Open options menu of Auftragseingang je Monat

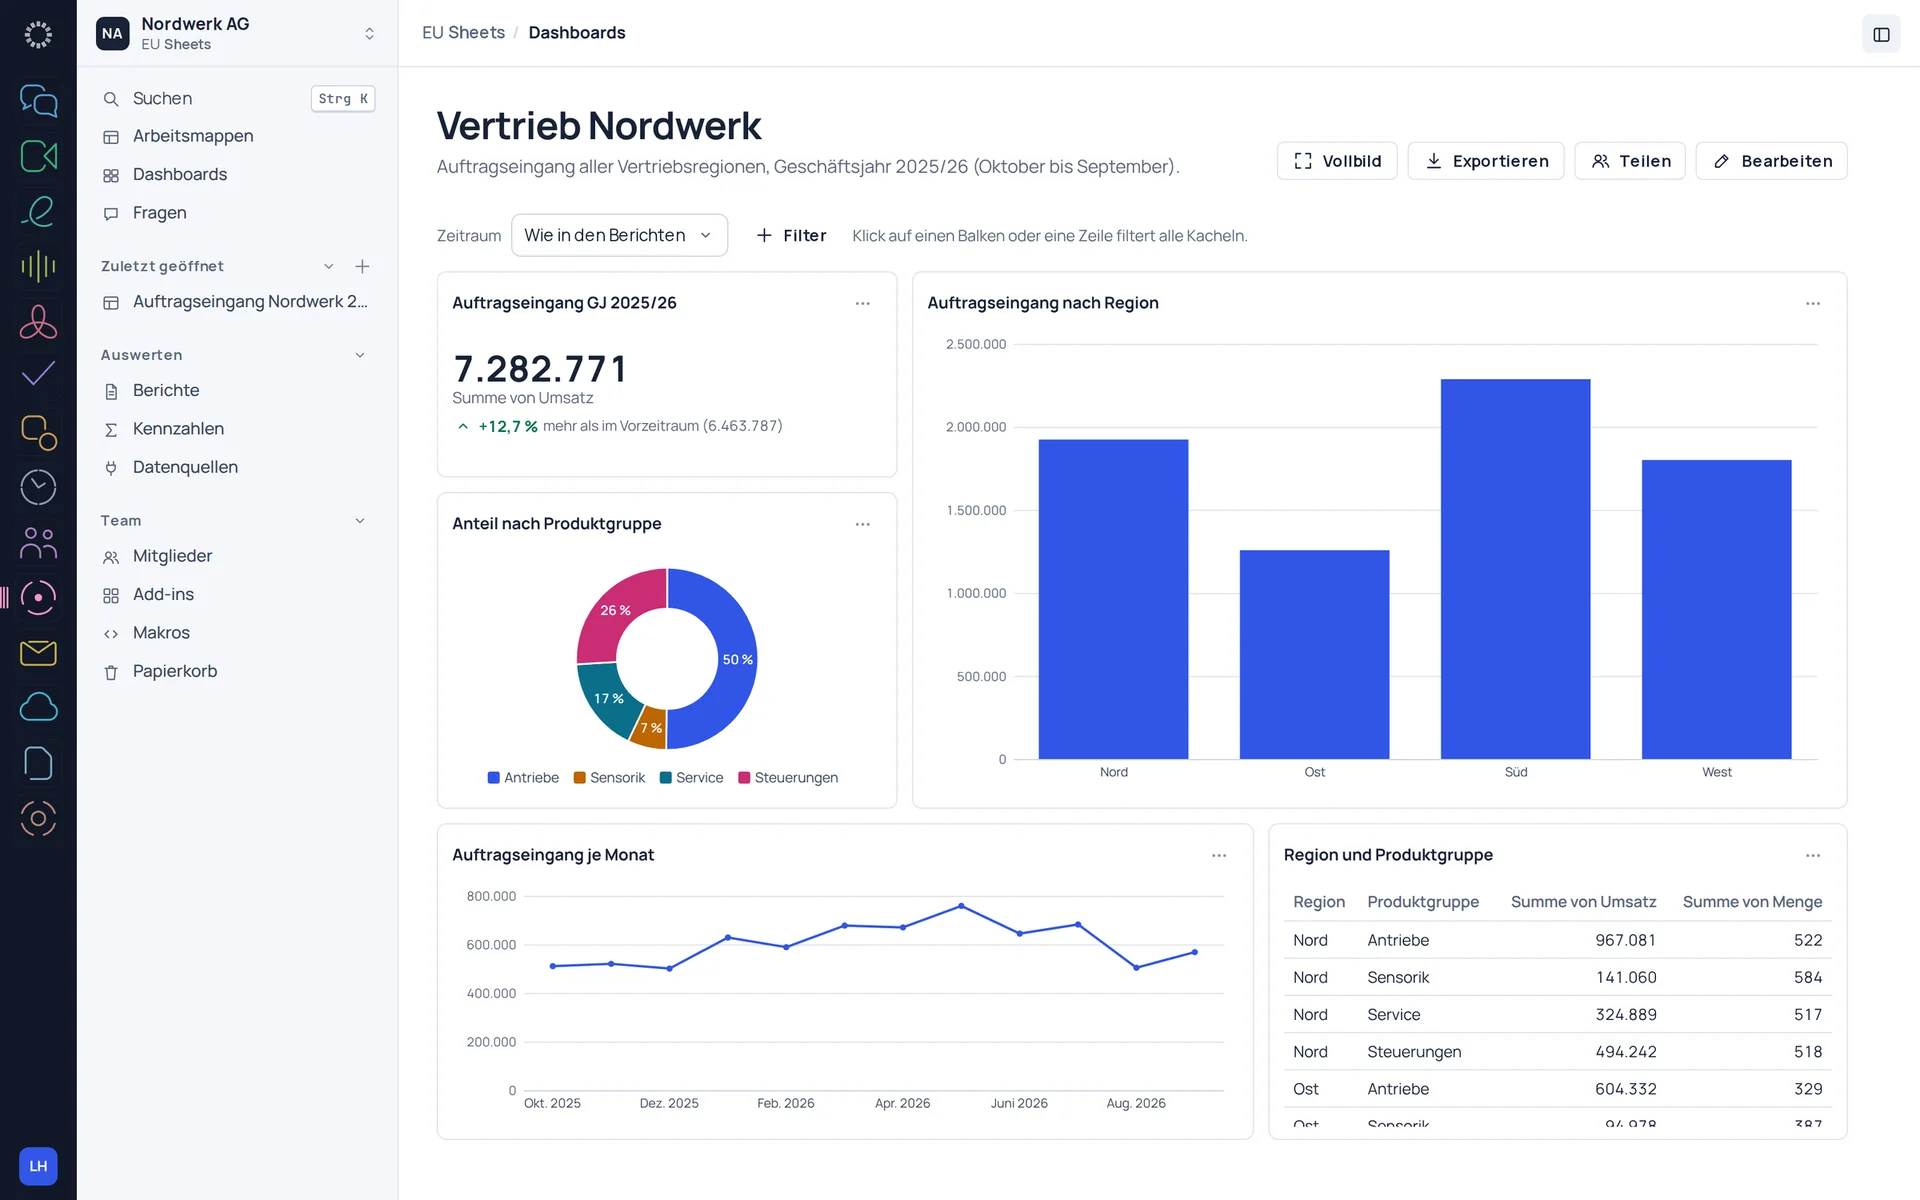tap(1219, 855)
